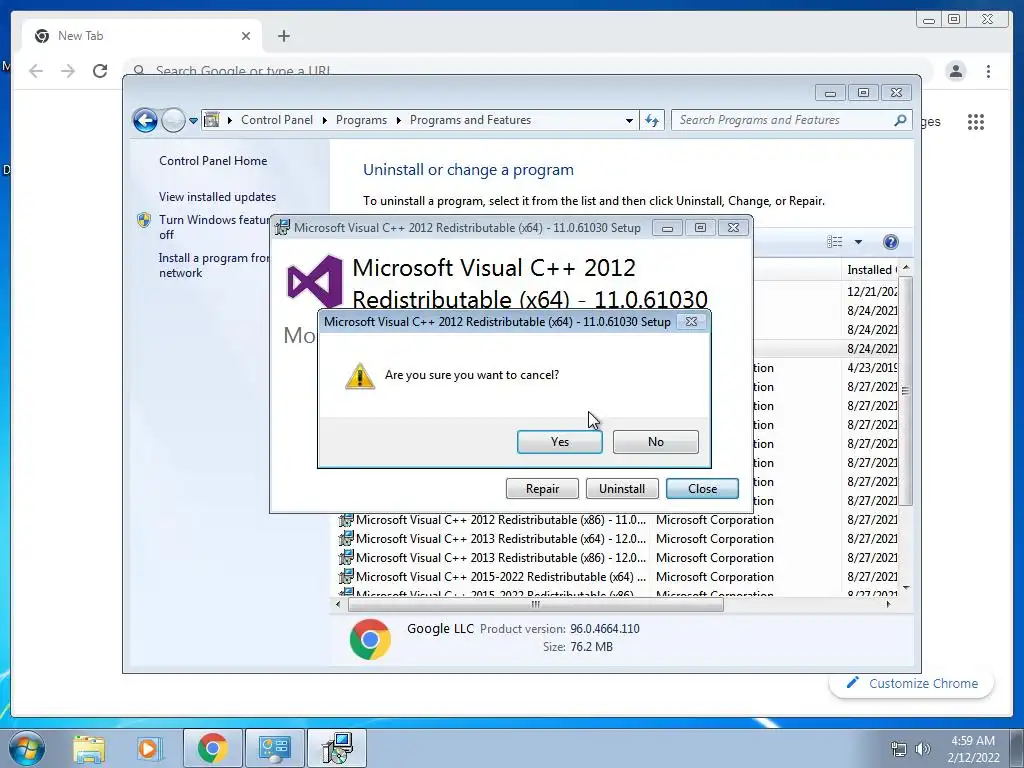Viewport: 1024px width, 768px height.
Task: Open the recent pages dropdown beside navigation arrows
Action: (193, 121)
